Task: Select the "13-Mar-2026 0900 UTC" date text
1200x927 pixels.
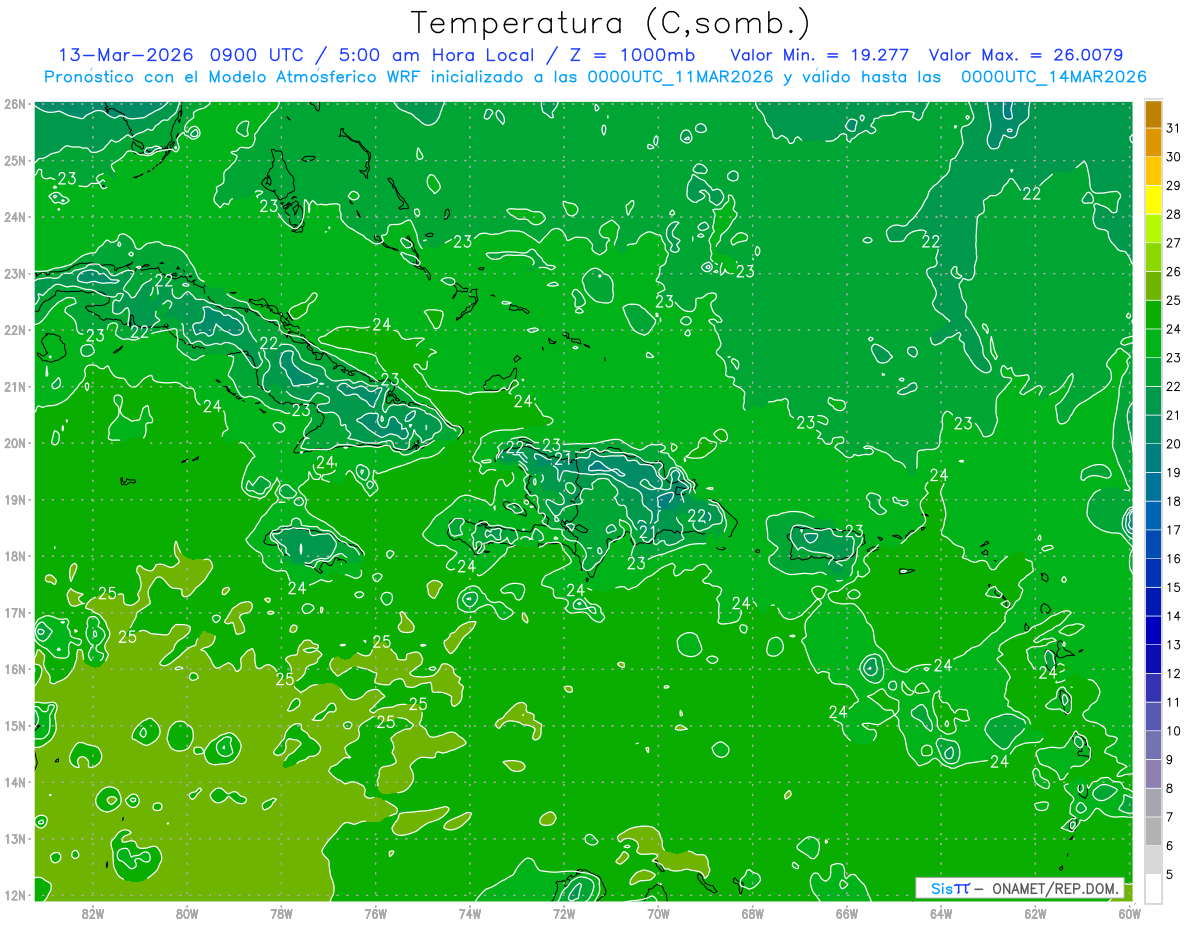Action: tap(186, 54)
